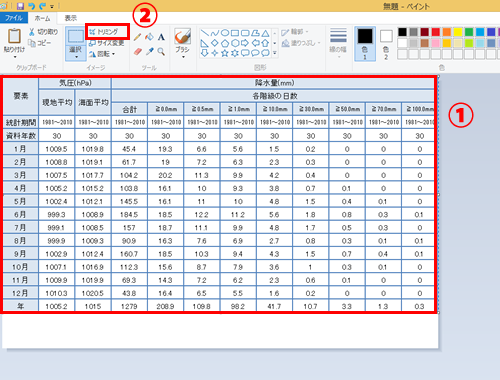Select the Text tool
The height and width of the screenshot is (380, 500).
point(161,37)
